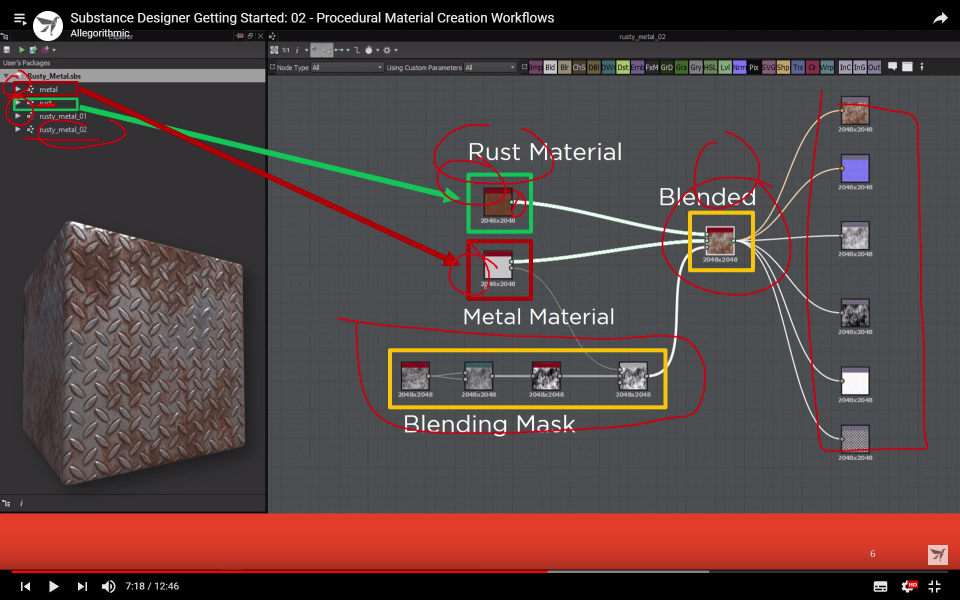The width and height of the screenshot is (960, 600).
Task: Expand the rusty_metal_01 graph arrow
Action: coord(18,116)
